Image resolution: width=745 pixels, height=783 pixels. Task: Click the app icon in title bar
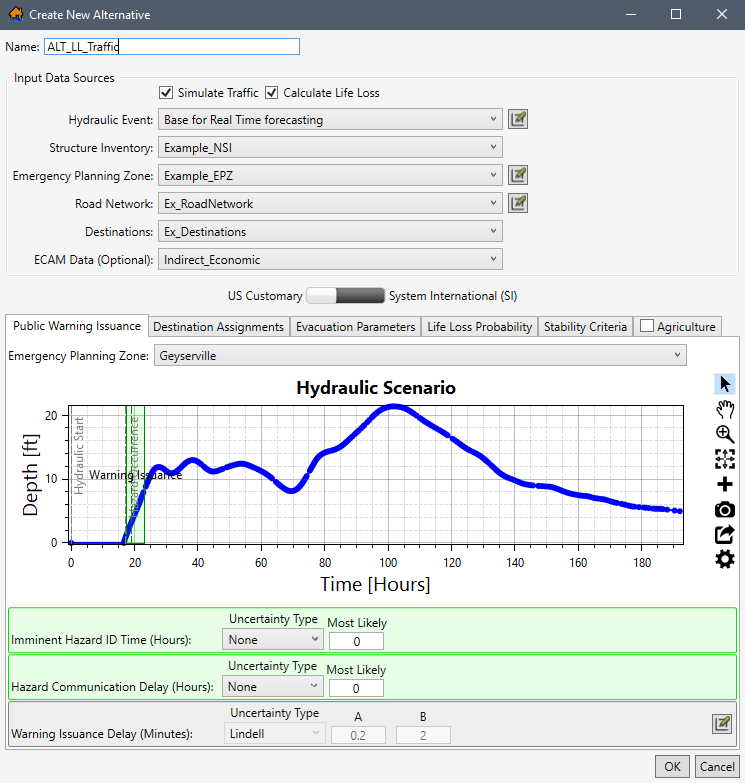[x=15, y=14]
